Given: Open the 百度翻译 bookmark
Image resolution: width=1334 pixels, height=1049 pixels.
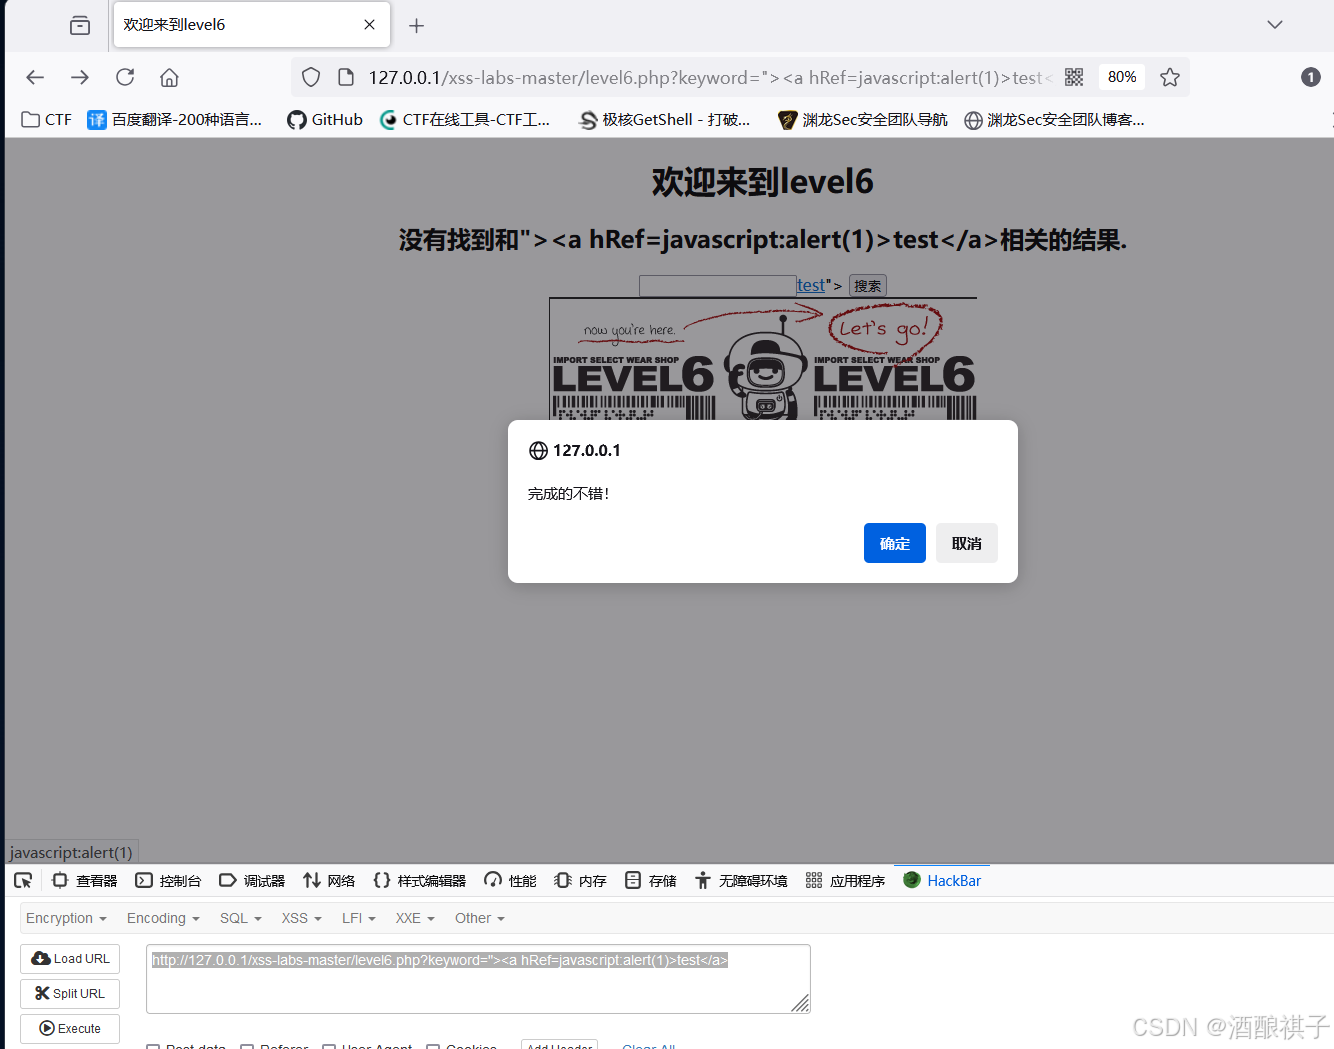Looking at the screenshot, I should [175, 120].
